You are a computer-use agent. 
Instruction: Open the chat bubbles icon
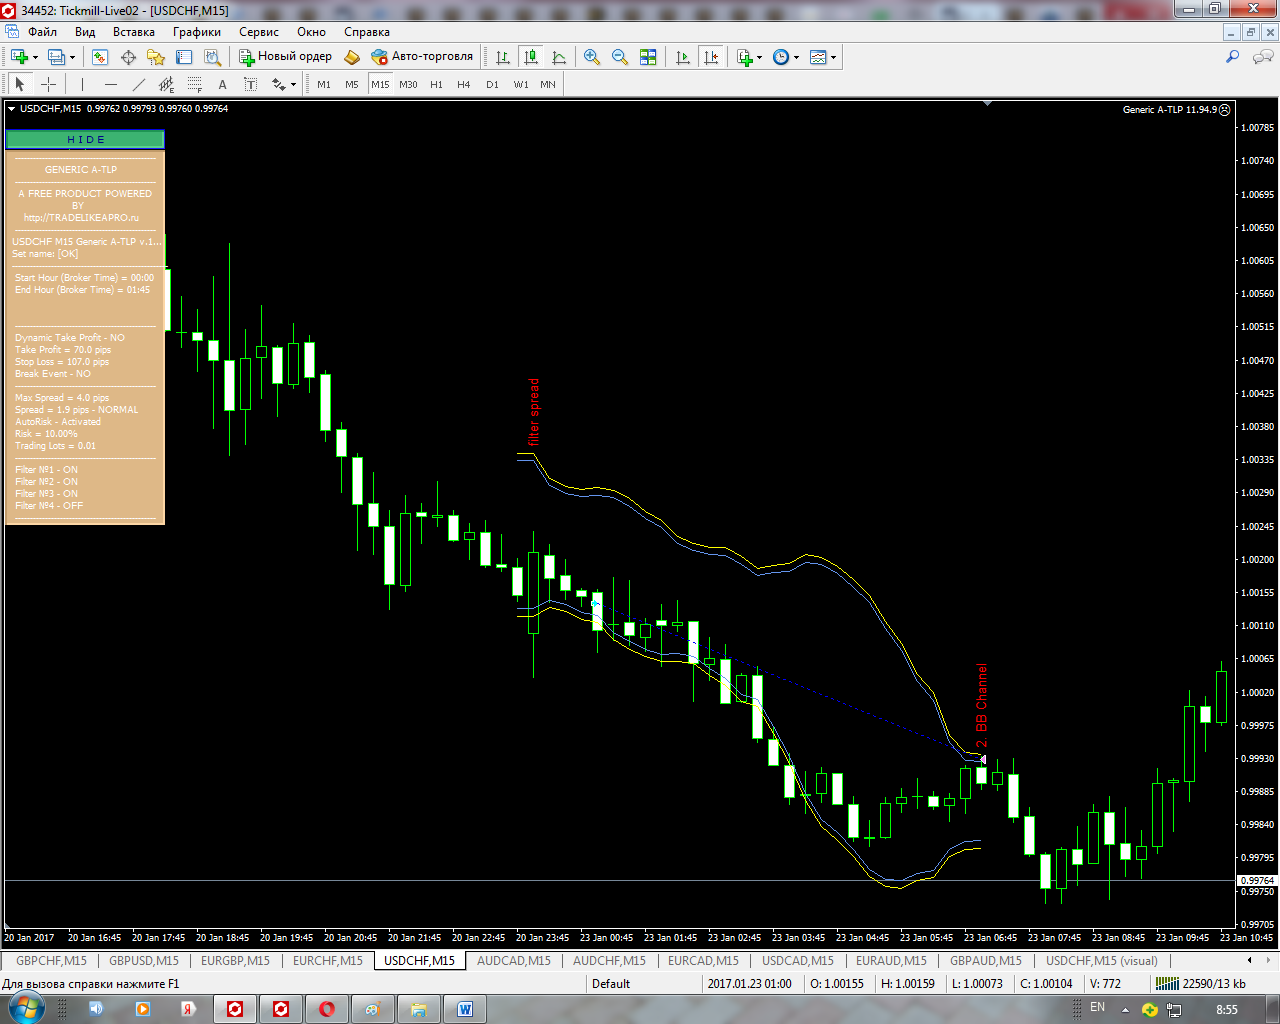point(1263,57)
